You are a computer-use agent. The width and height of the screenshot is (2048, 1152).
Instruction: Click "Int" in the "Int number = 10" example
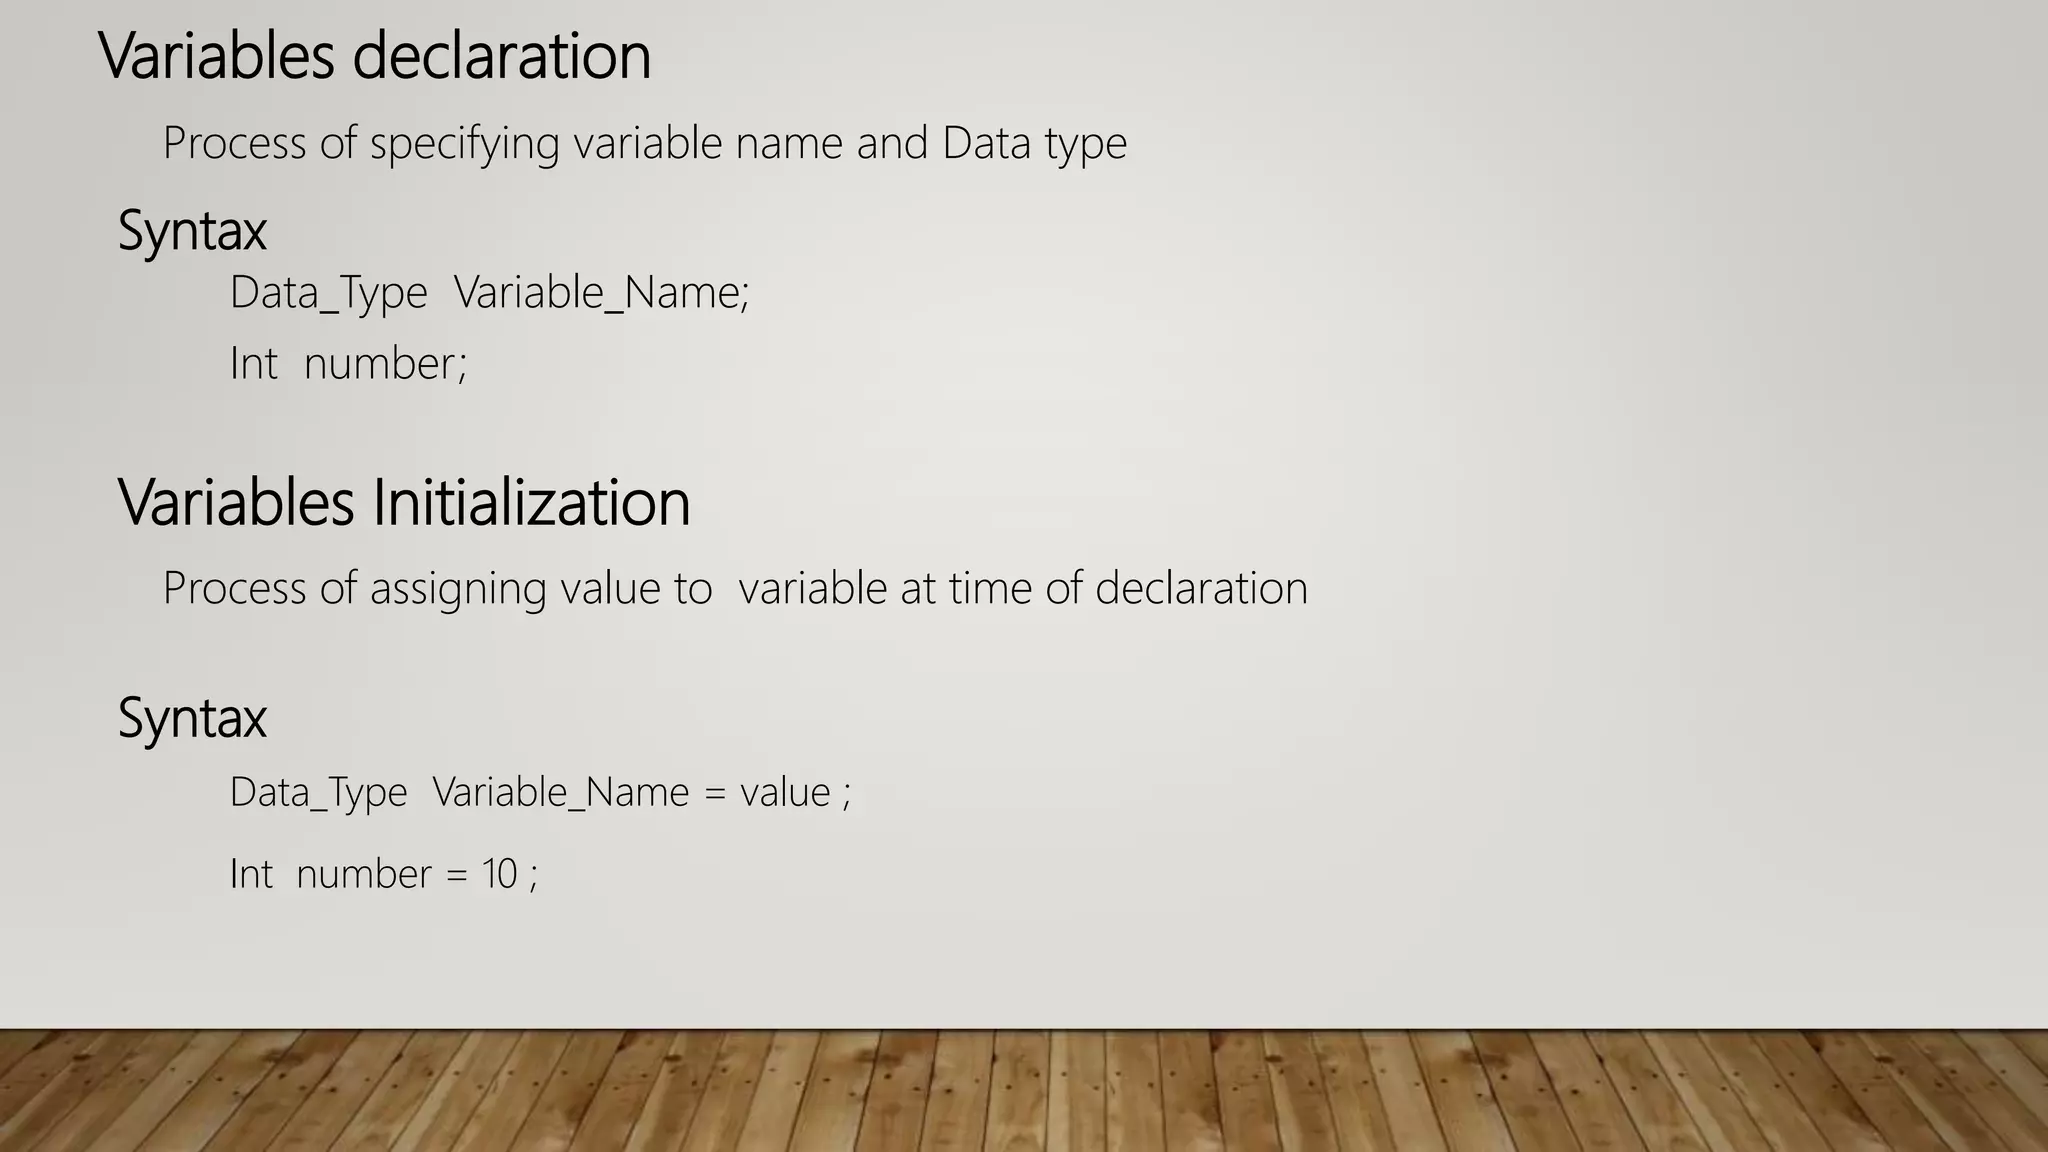(251, 874)
